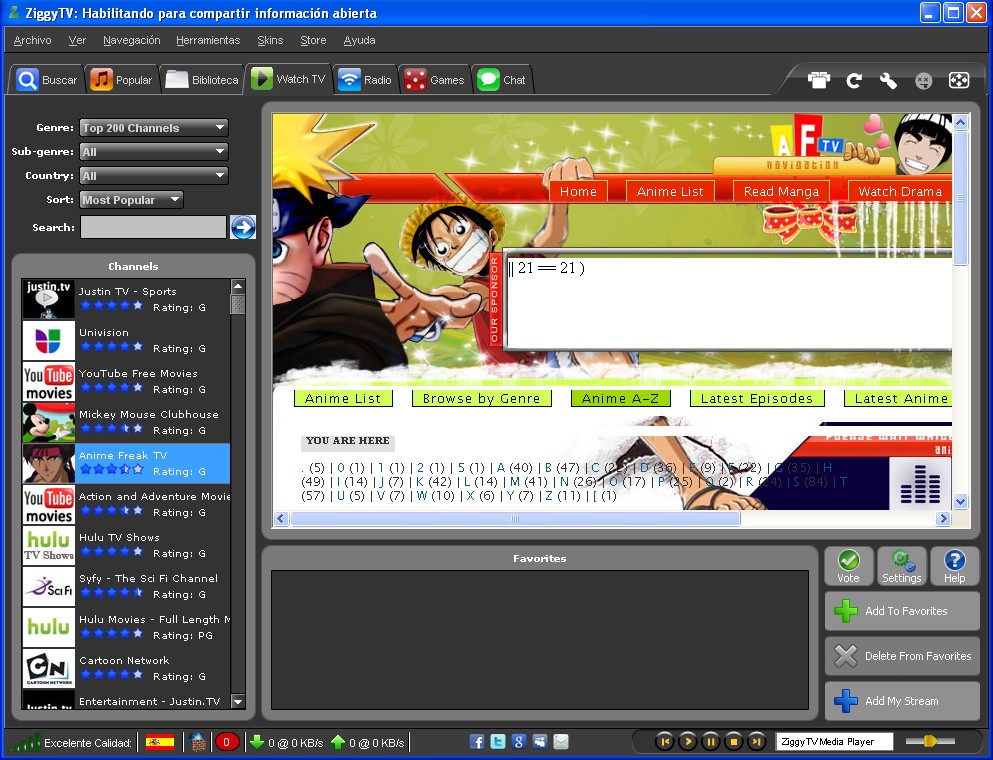Screen dimensions: 993x760
Task: Switch to the Biblioteca tab
Action: [202, 80]
